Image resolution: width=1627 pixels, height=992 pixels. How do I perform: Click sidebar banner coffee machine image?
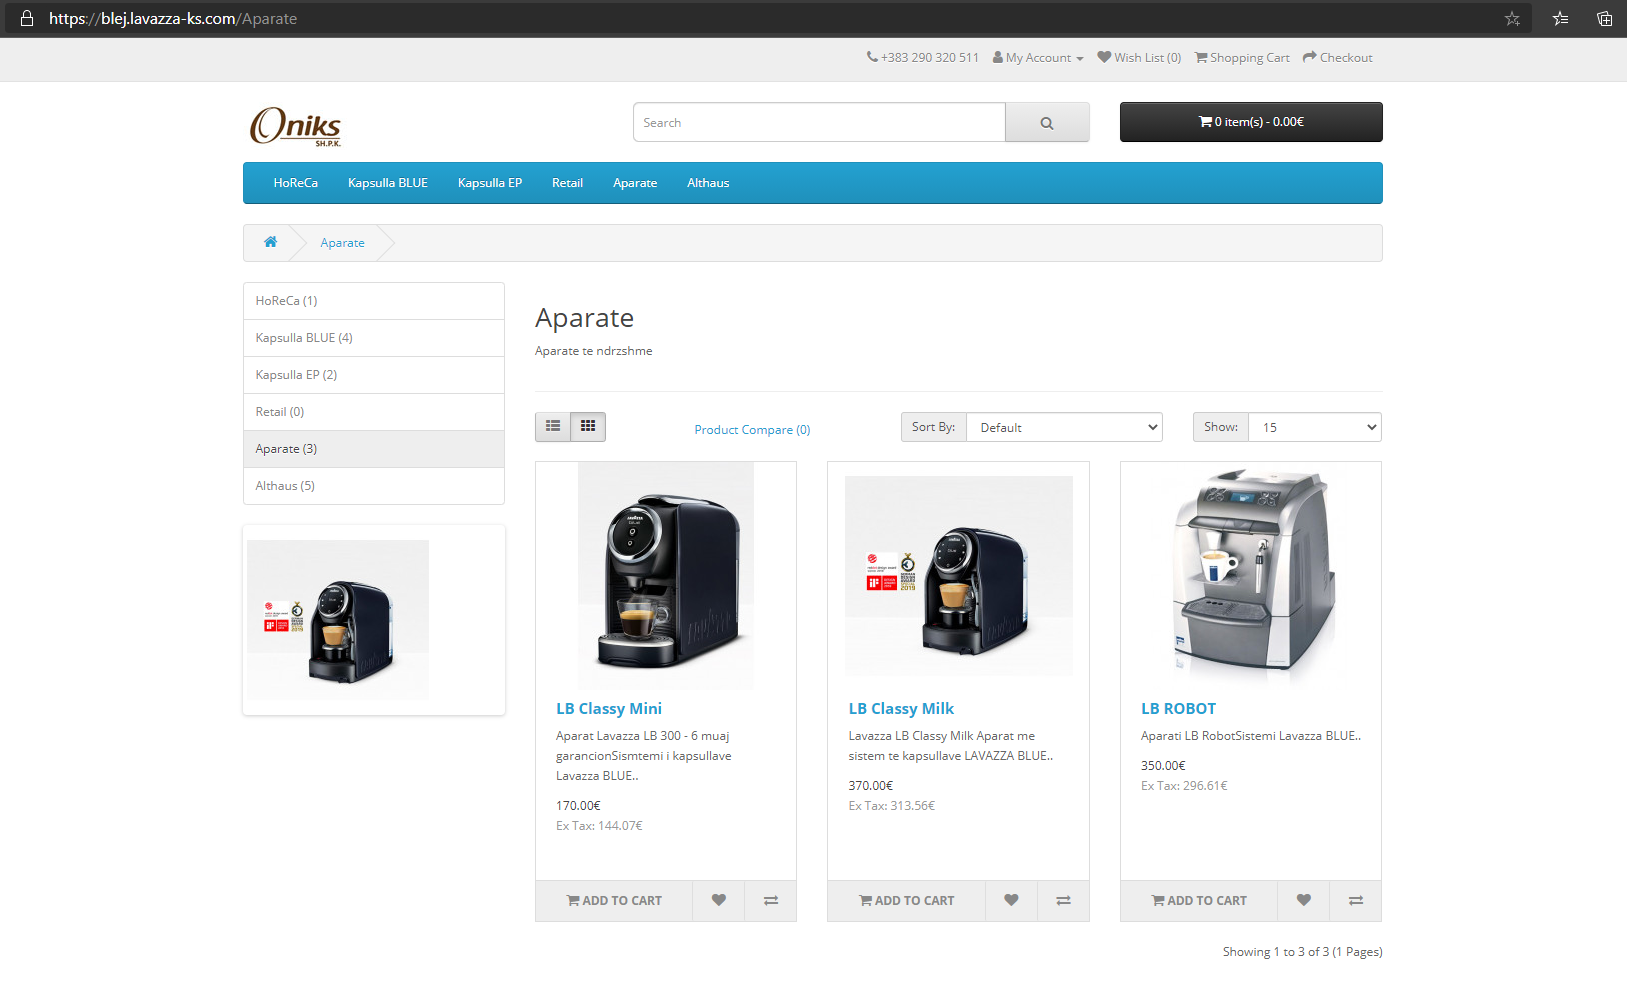(338, 620)
